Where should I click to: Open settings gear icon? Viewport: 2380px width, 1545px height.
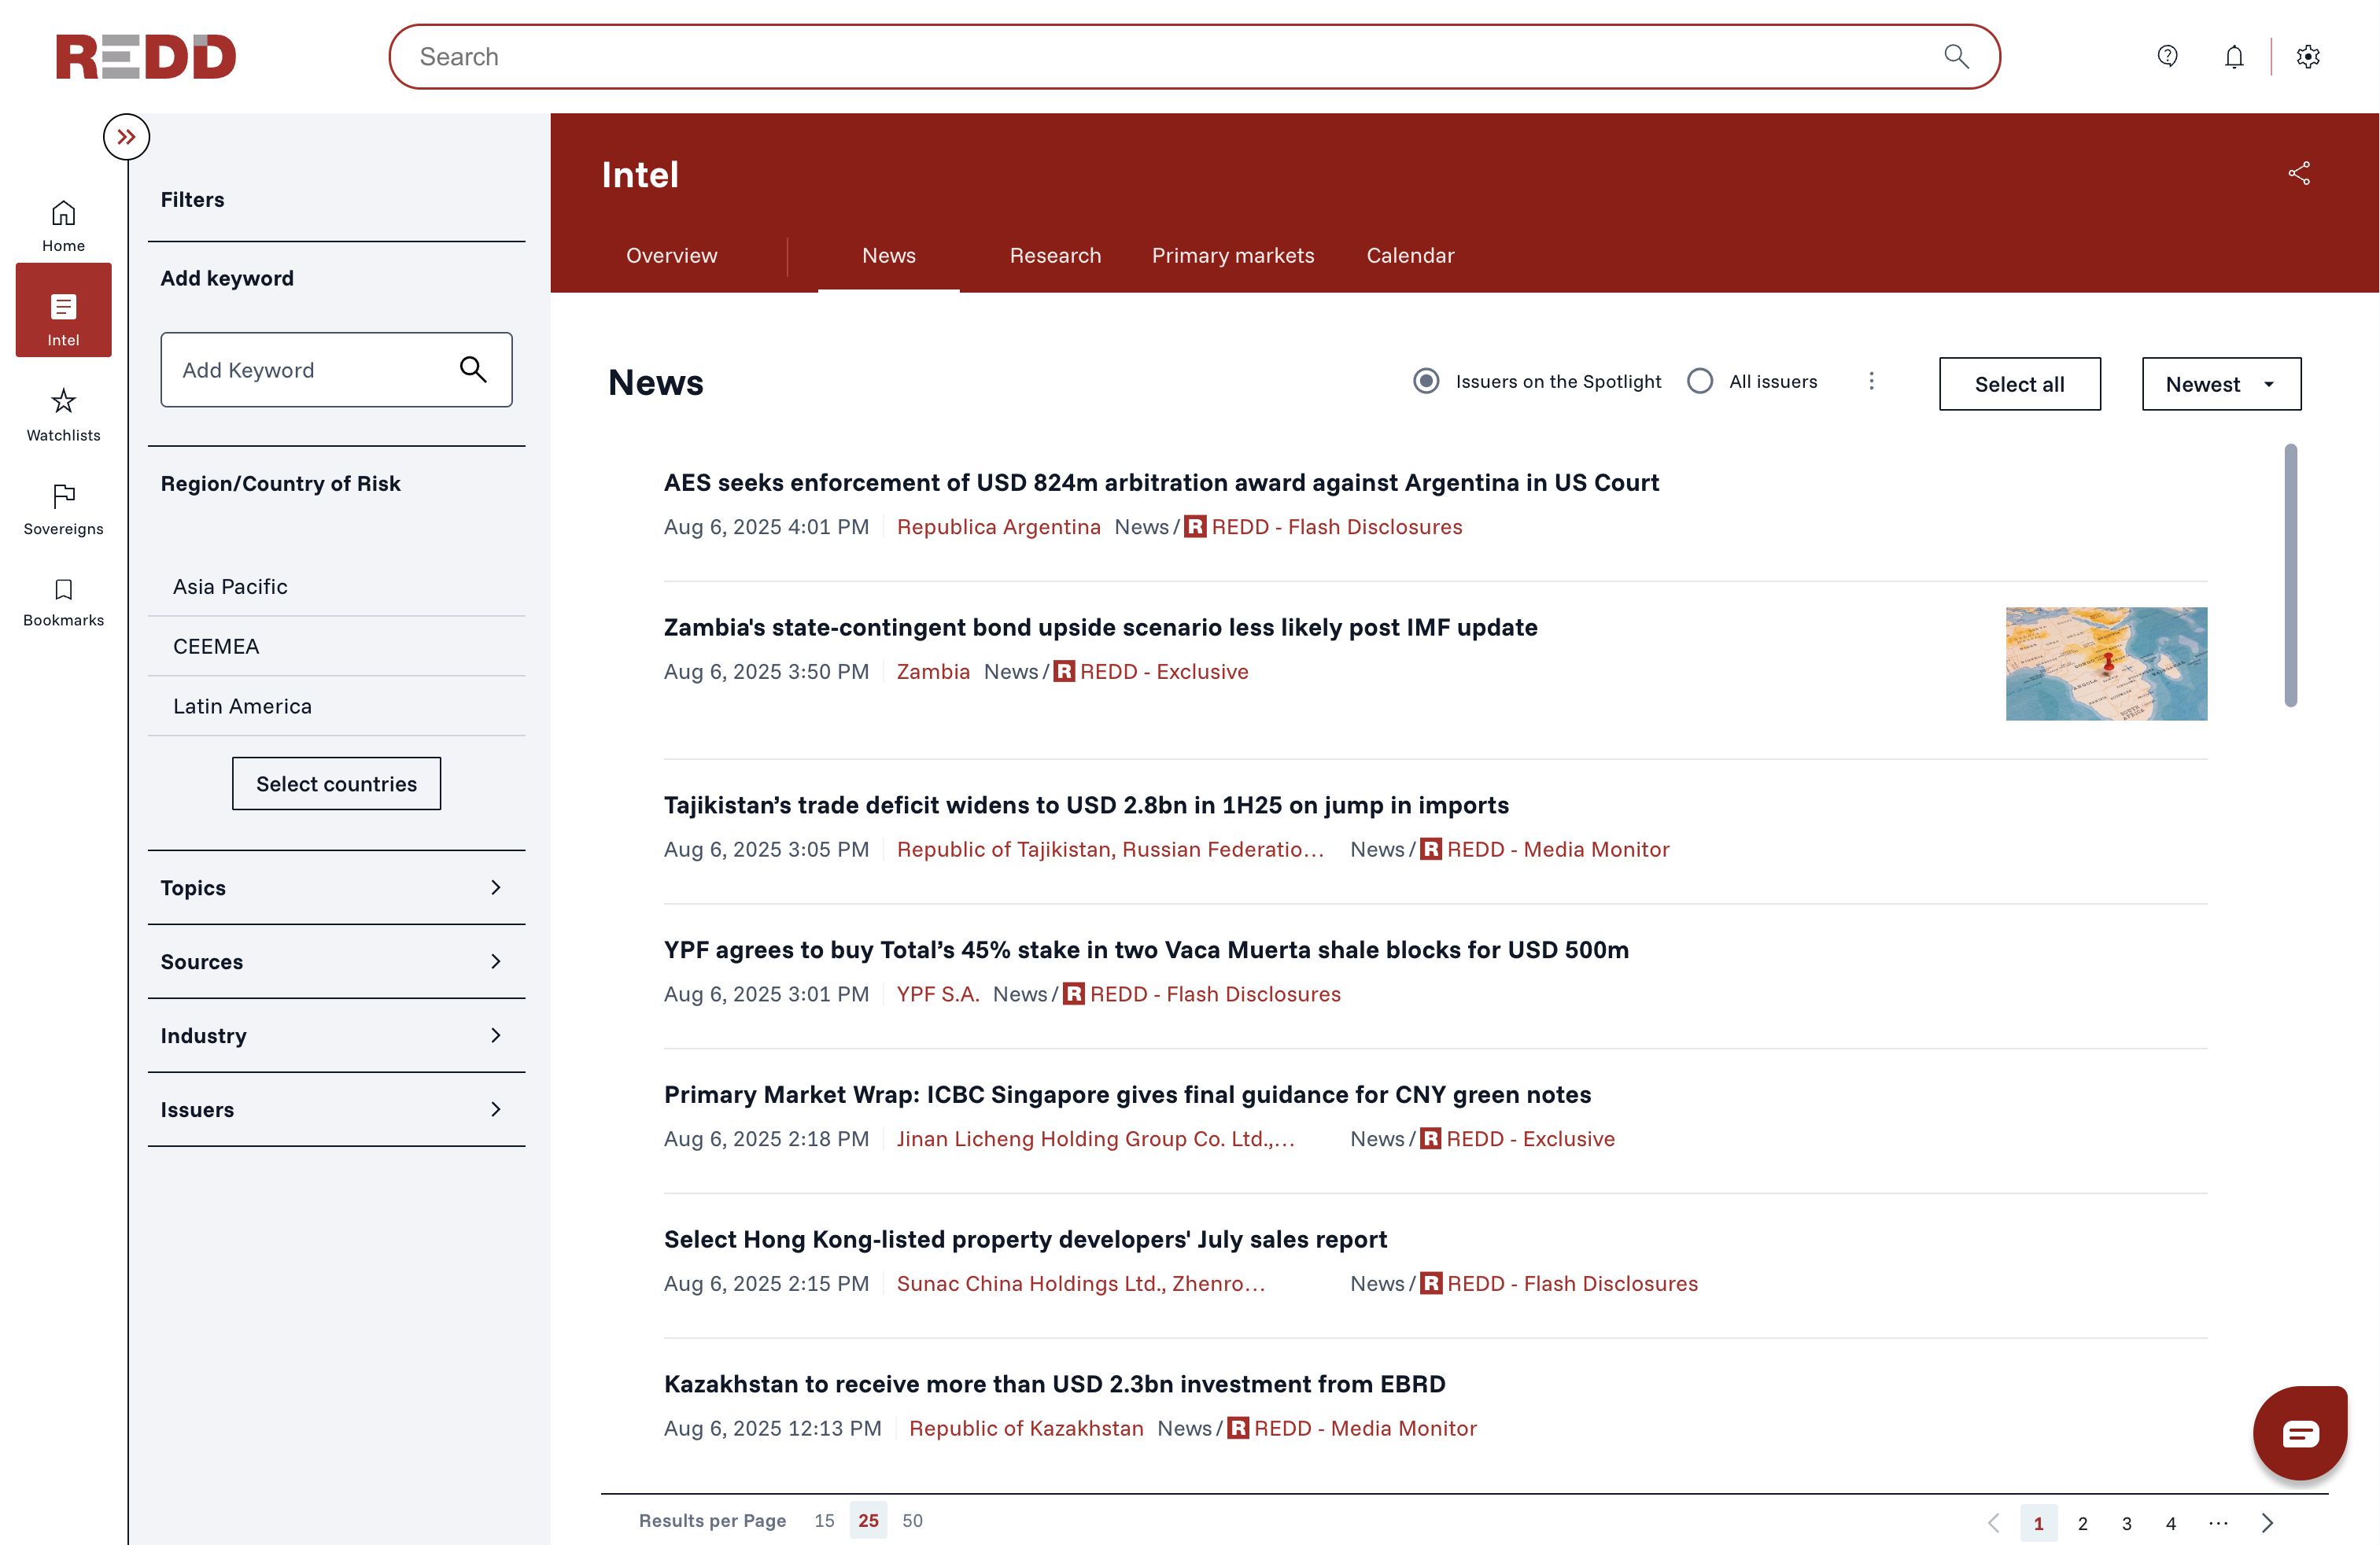(2307, 57)
